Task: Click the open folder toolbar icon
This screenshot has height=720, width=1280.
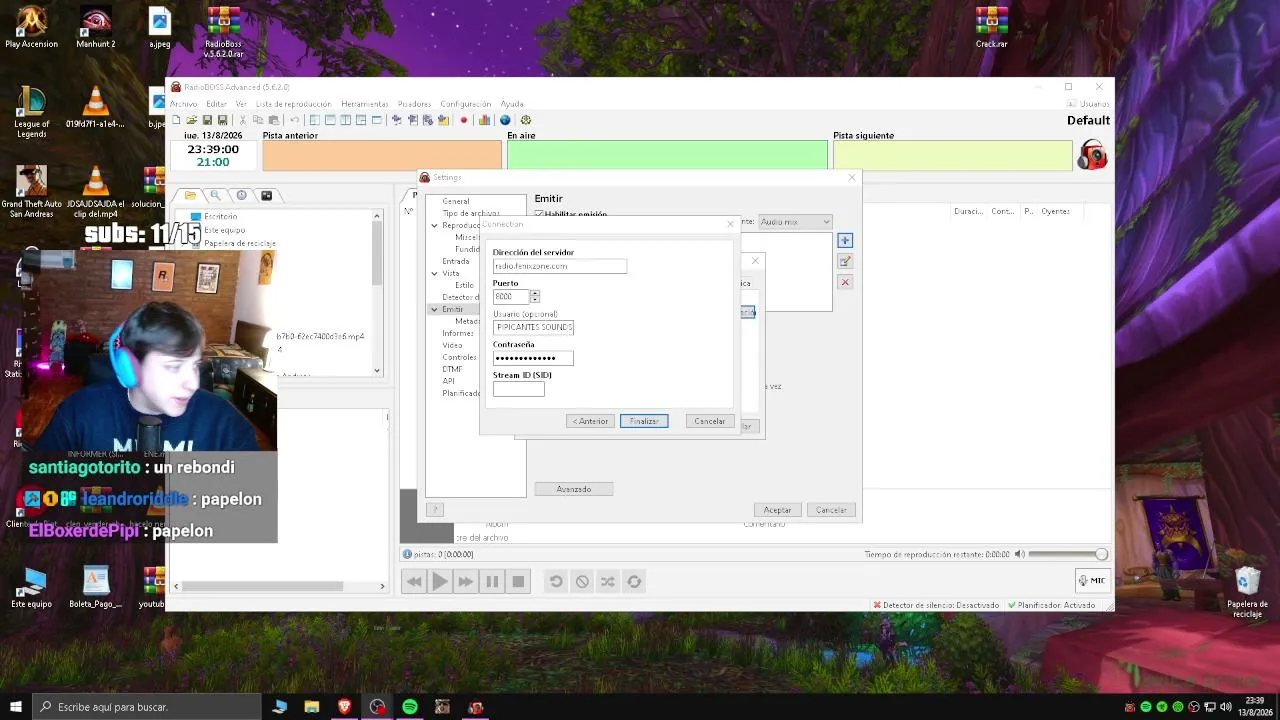Action: pos(191,120)
